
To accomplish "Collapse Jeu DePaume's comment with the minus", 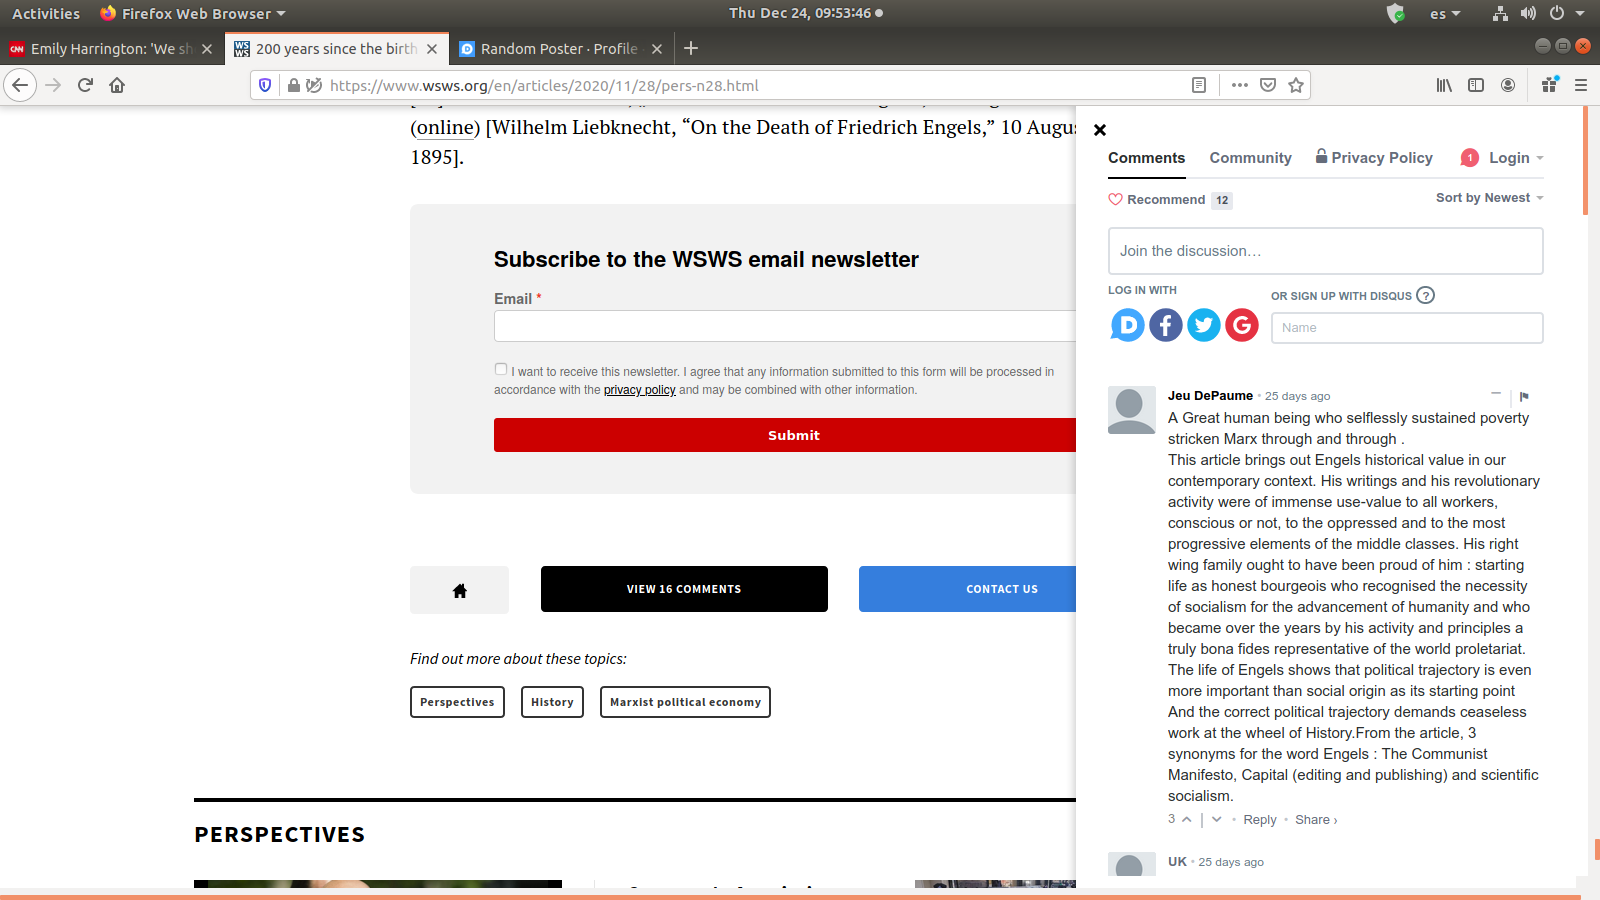I will pyautogui.click(x=1496, y=395).
